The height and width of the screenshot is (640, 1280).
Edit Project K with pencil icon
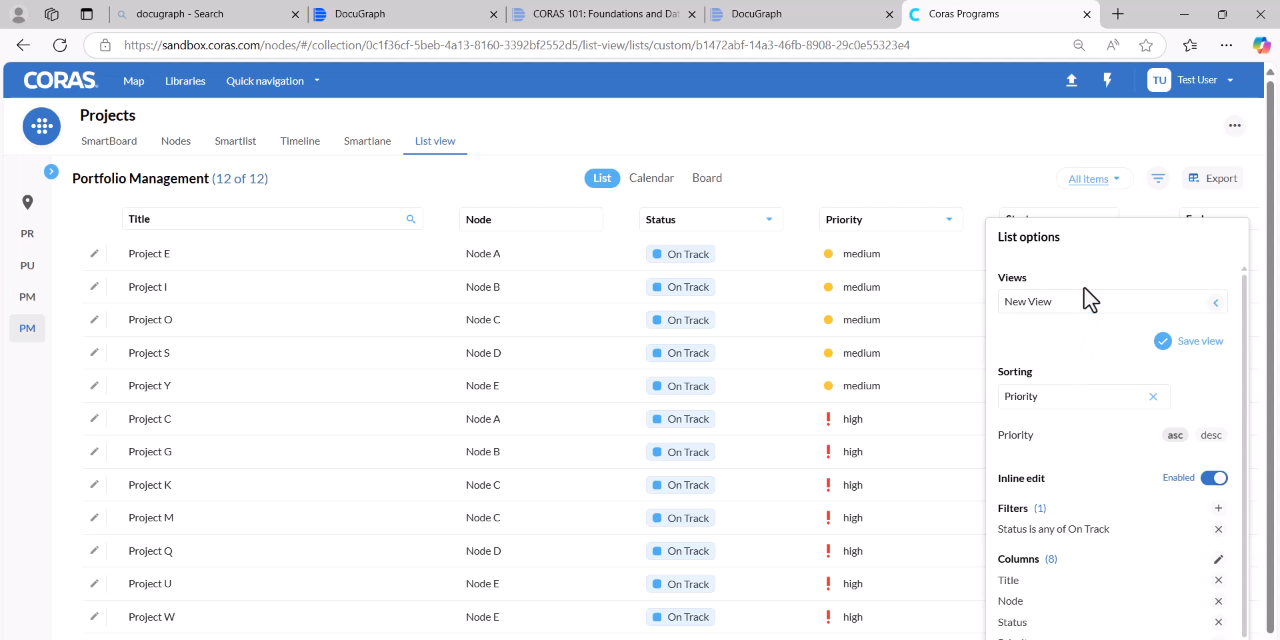pos(95,484)
